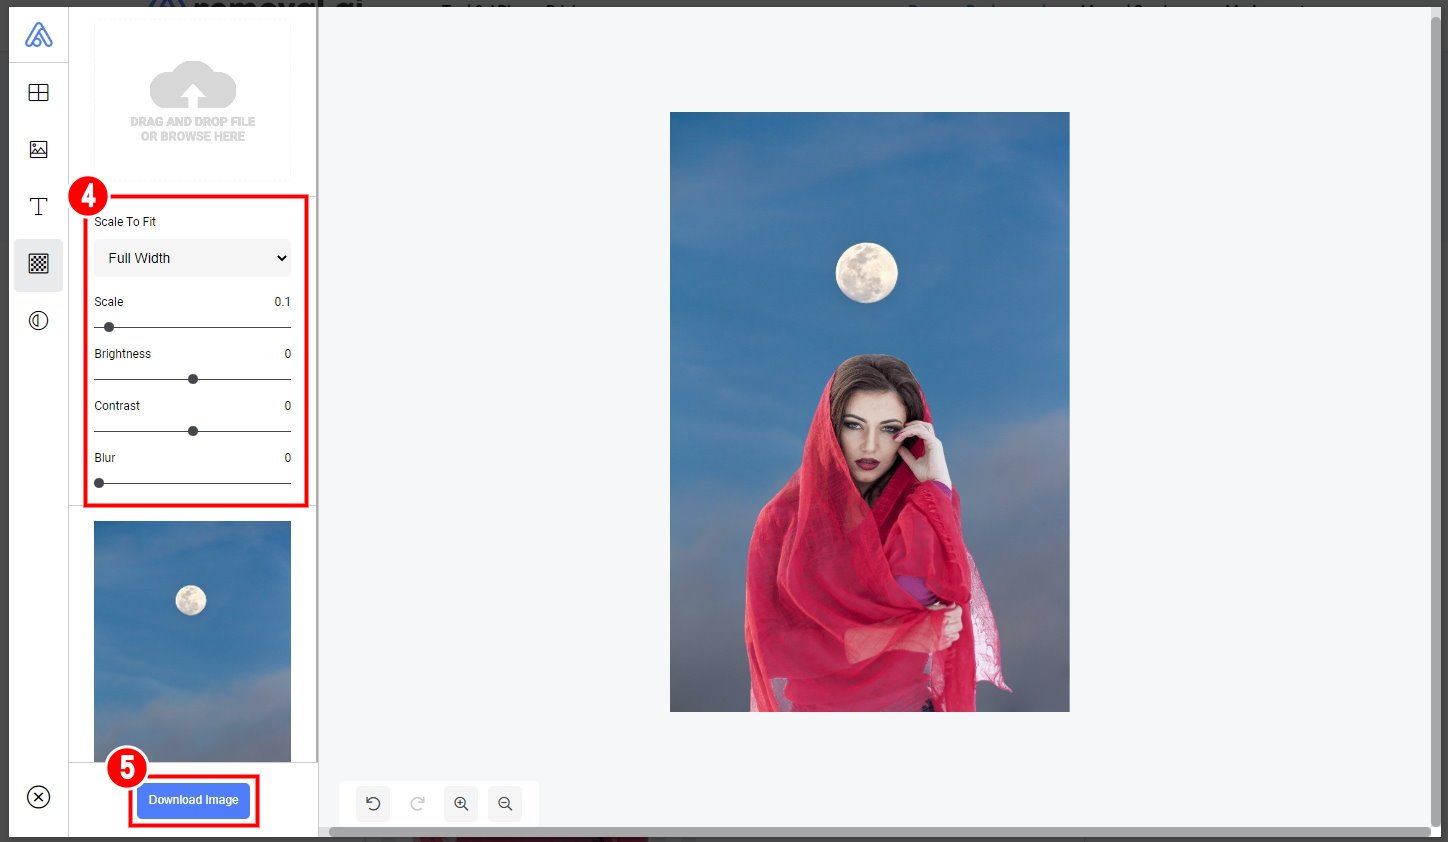Close the editor with the X icon

click(38, 797)
